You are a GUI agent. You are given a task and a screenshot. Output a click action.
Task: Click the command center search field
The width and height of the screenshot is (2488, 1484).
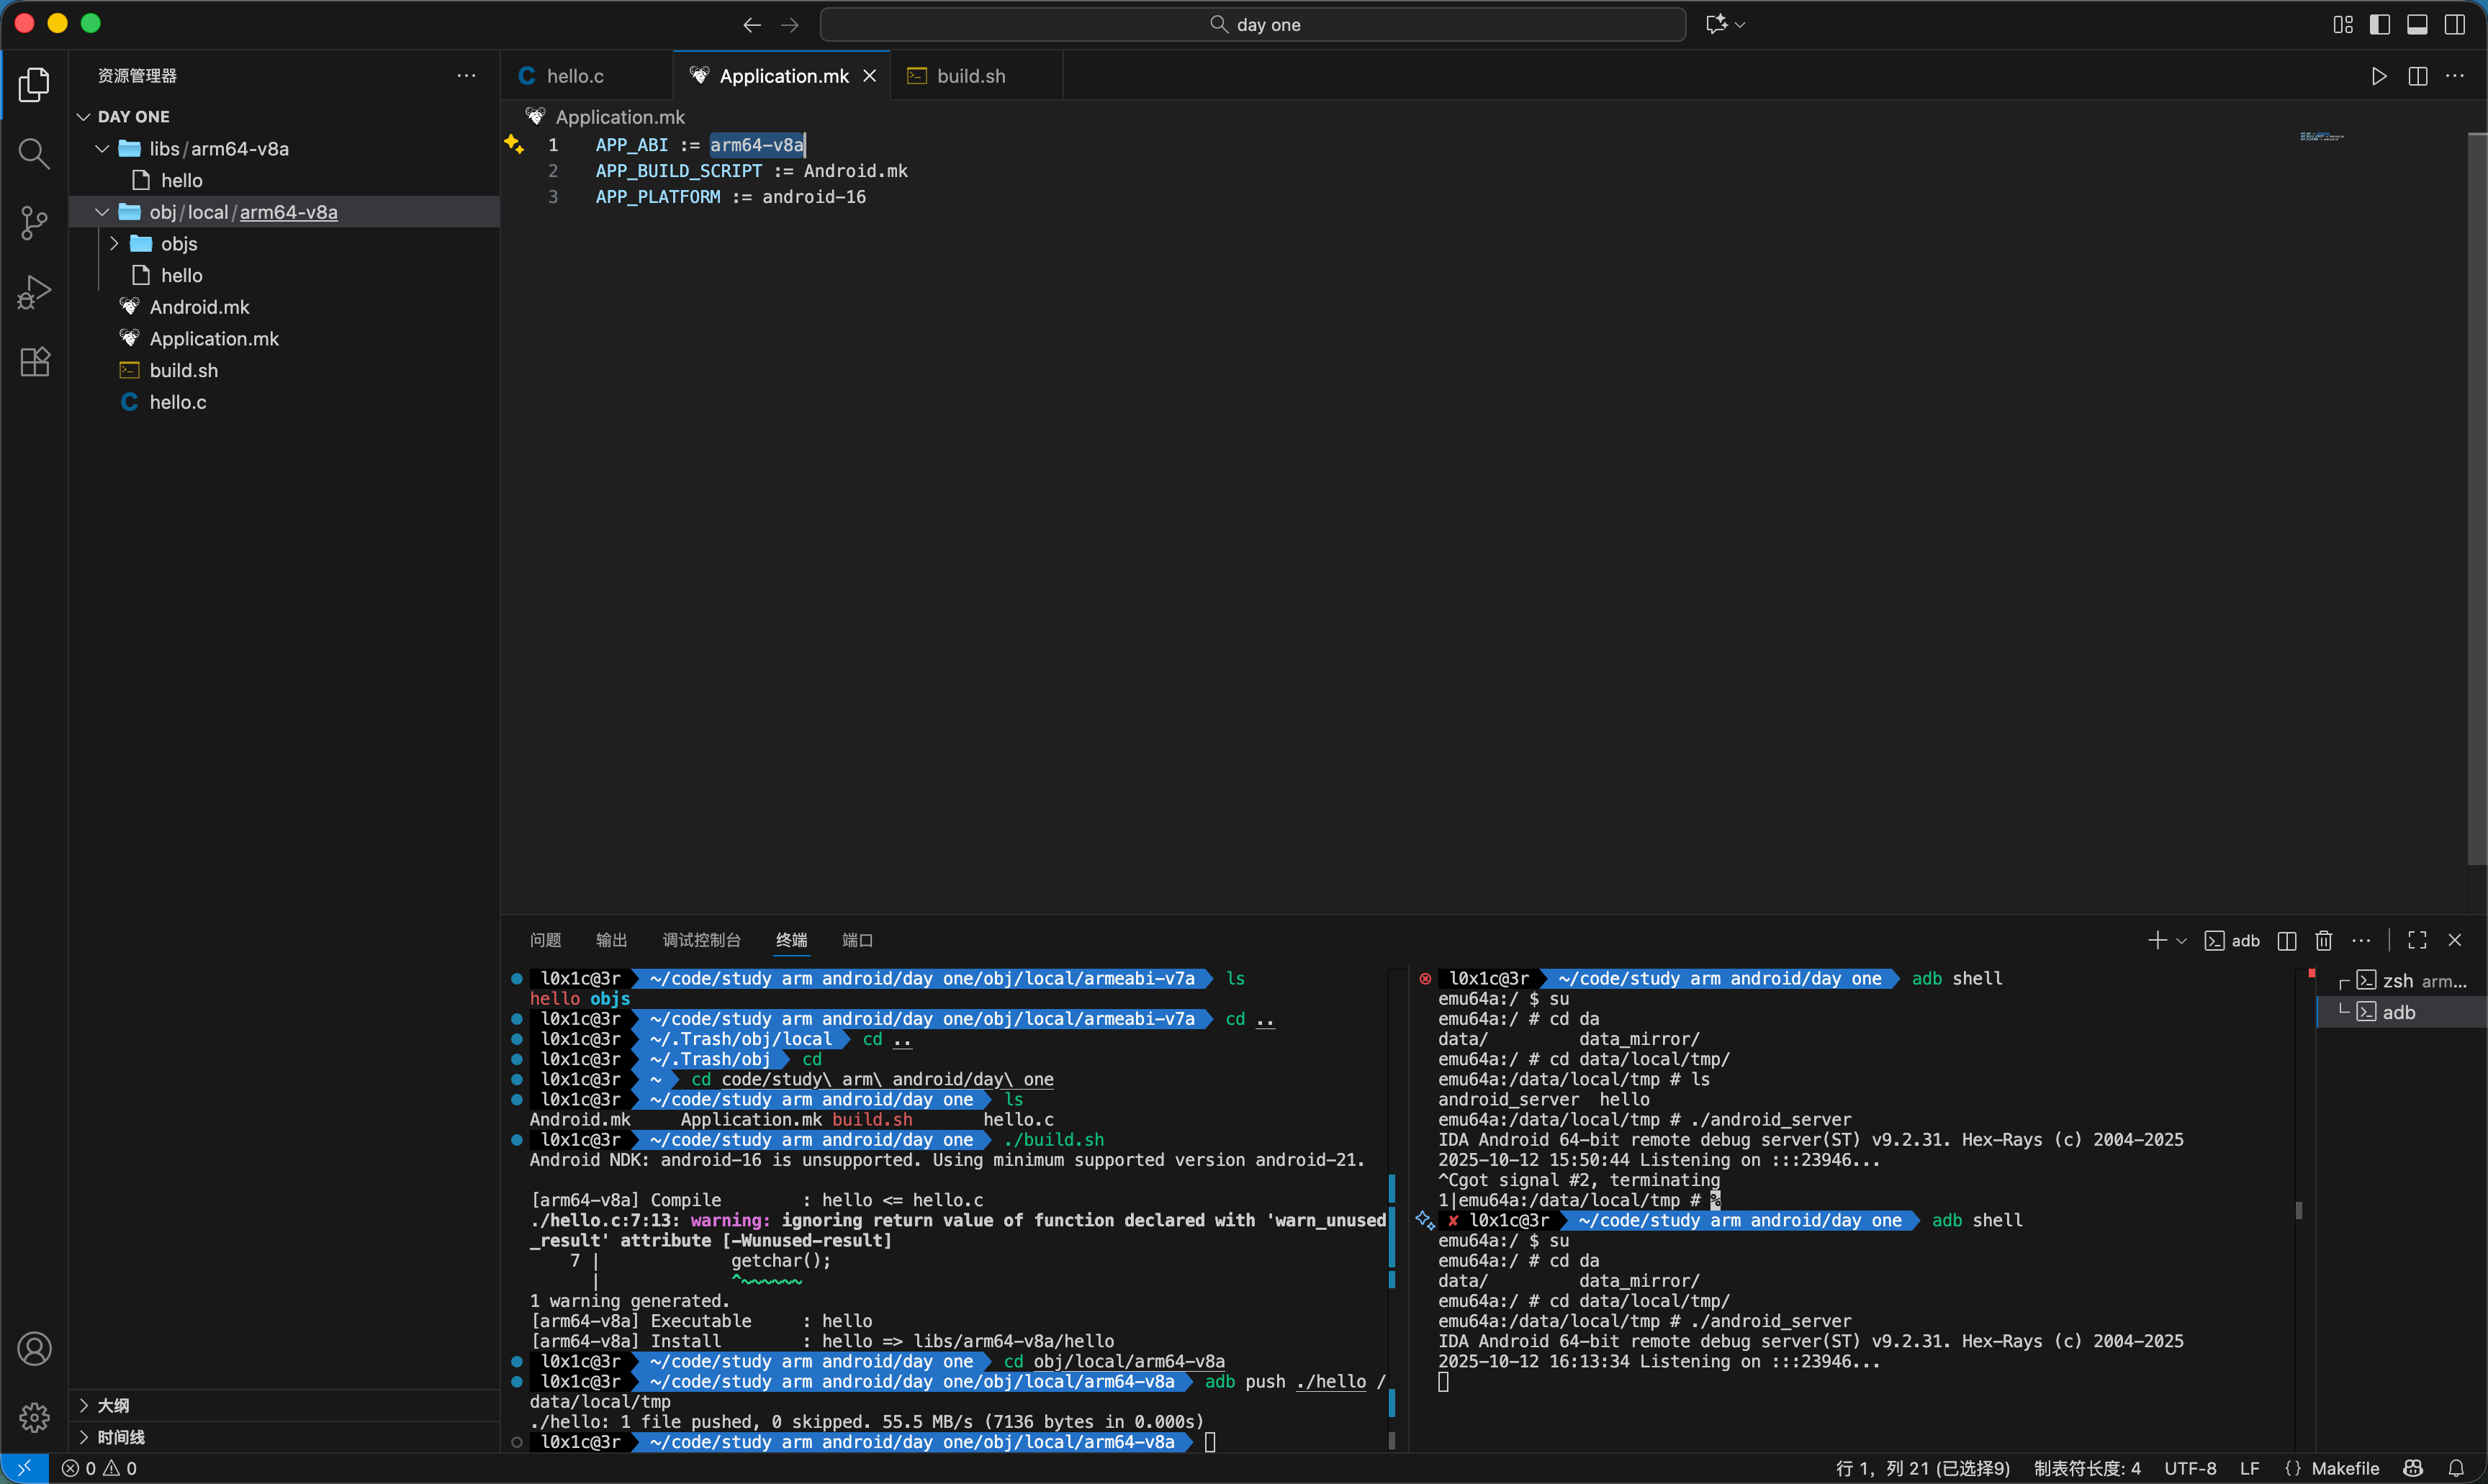click(1252, 24)
